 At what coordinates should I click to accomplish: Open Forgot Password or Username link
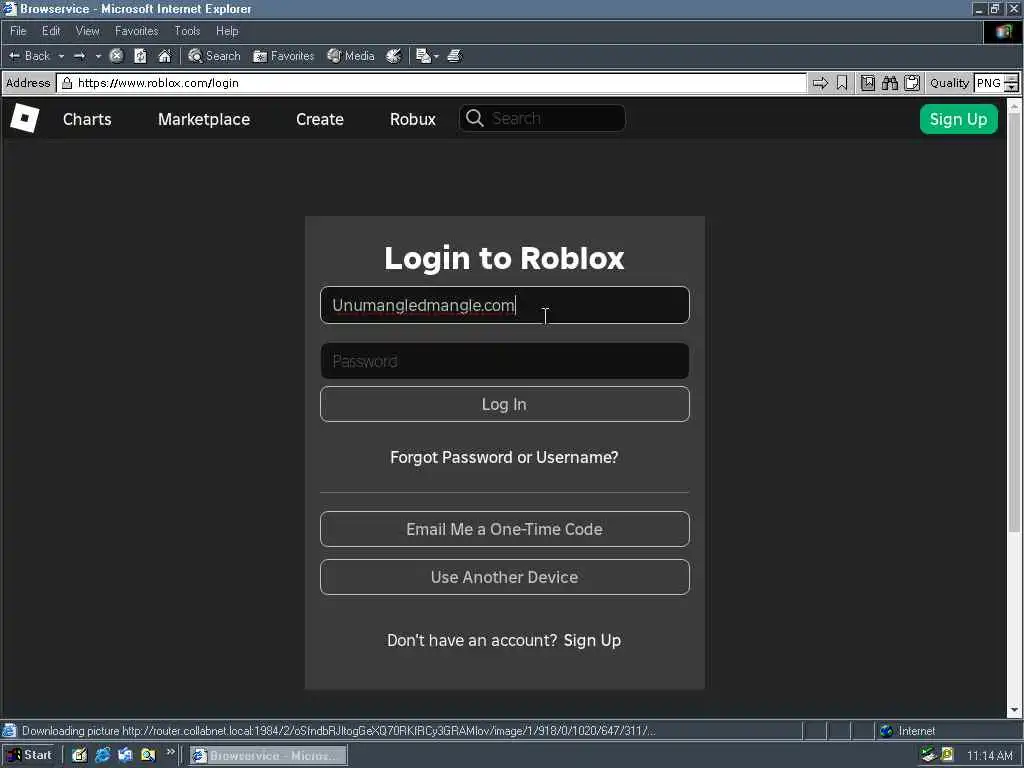click(x=504, y=457)
